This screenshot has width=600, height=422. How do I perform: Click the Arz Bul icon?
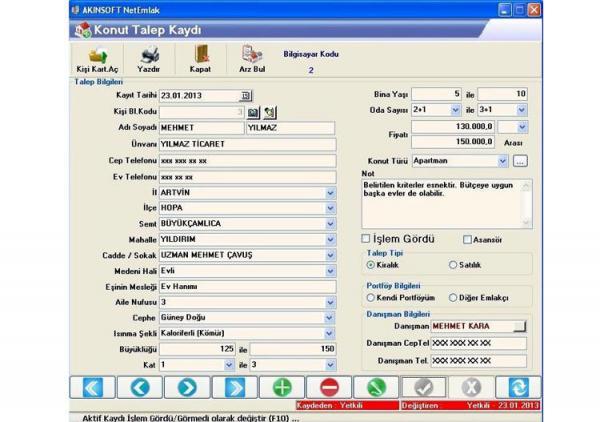[252, 54]
